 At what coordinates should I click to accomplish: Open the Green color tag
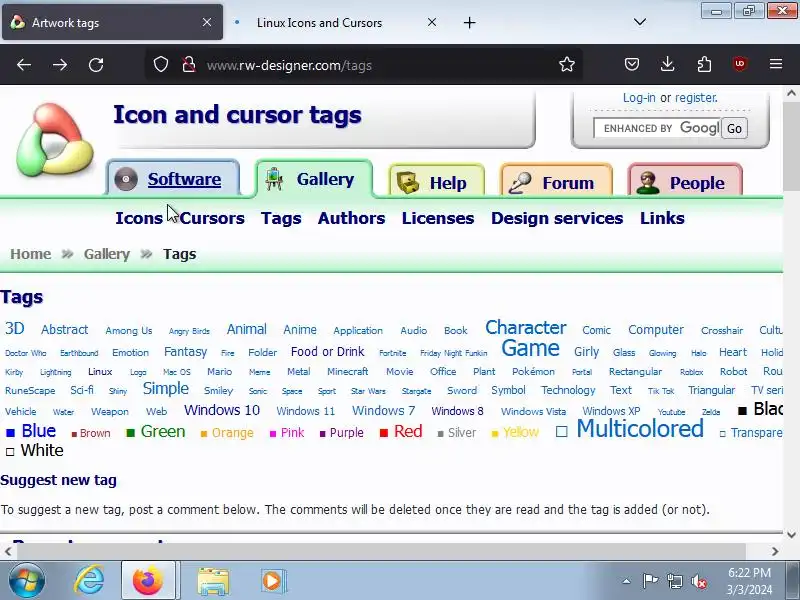pos(163,431)
